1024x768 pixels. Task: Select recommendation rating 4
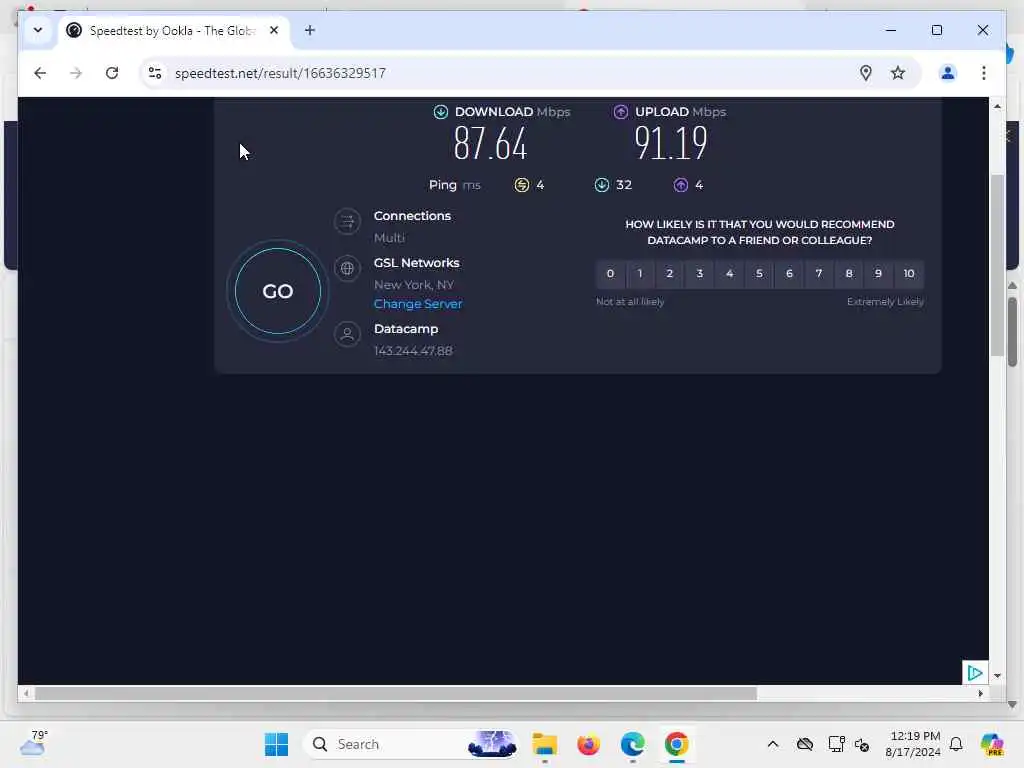[729, 274]
